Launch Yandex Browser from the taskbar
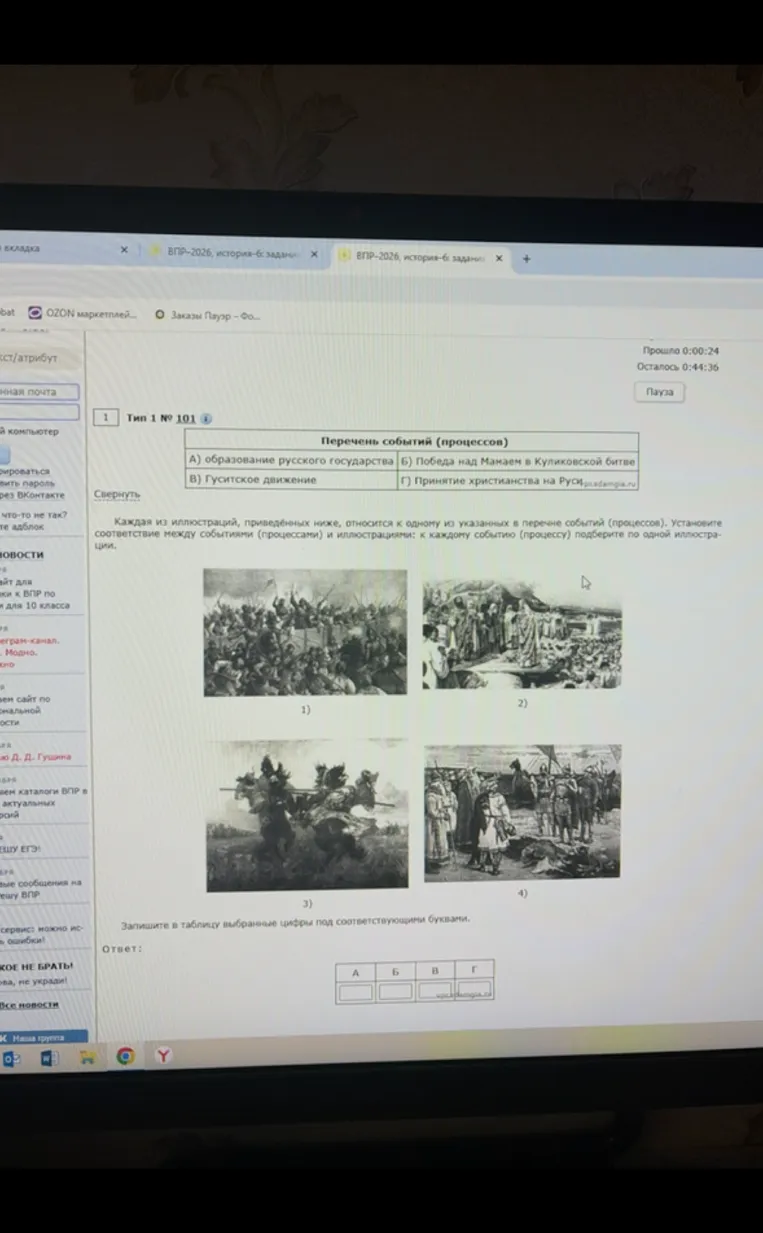Viewport: 763px width, 1233px height. (163, 1054)
